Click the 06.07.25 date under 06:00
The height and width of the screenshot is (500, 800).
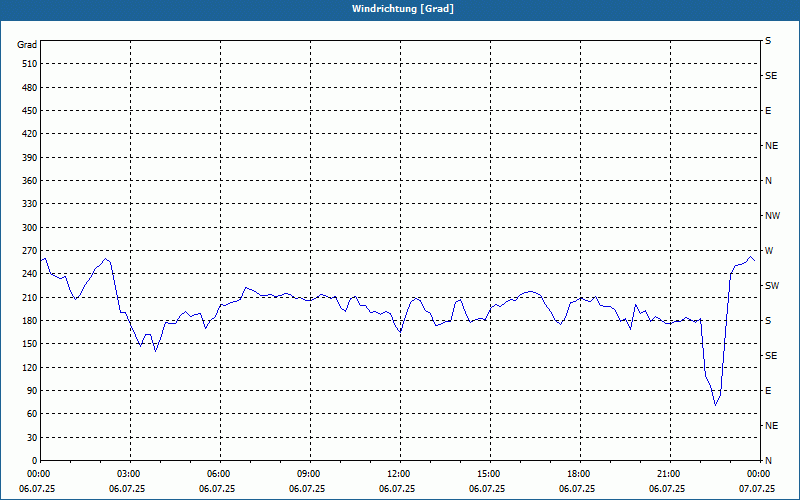[x=217, y=489]
